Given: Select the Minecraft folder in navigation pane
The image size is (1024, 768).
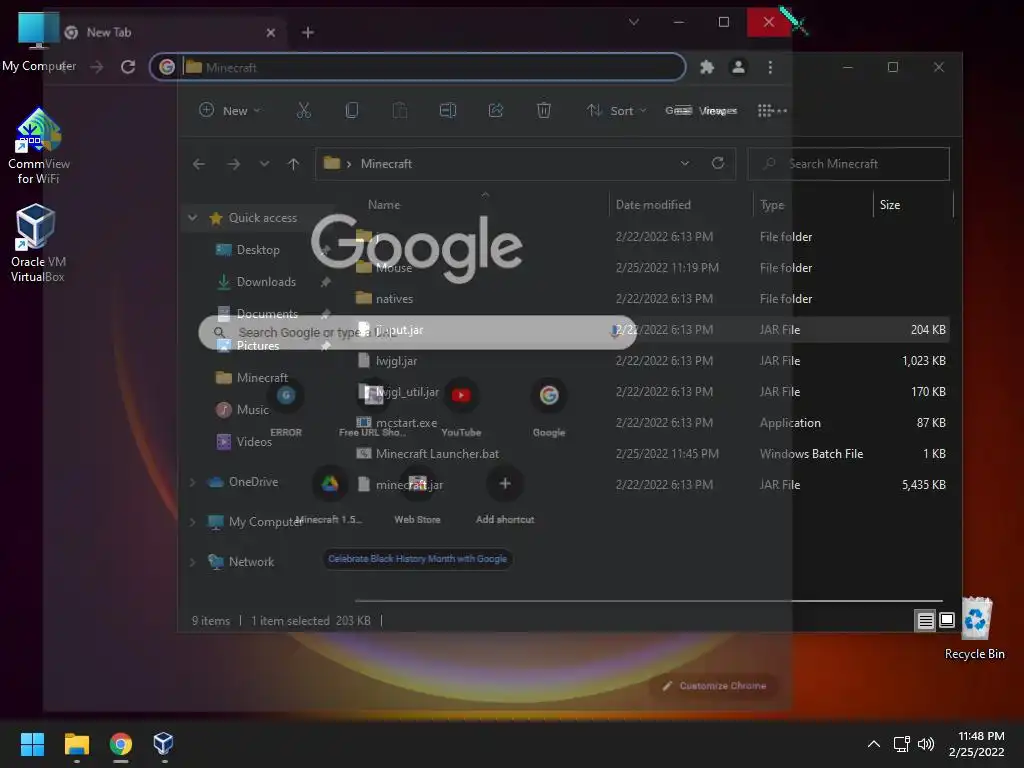Looking at the screenshot, I should (262, 377).
